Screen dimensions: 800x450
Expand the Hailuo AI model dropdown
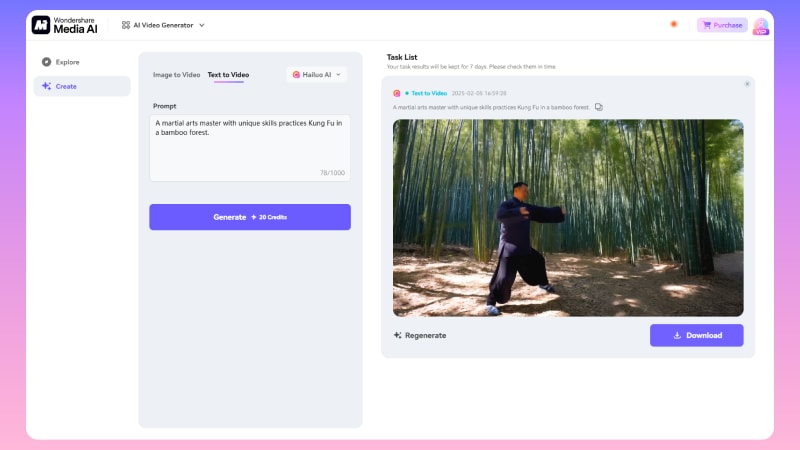coord(316,74)
